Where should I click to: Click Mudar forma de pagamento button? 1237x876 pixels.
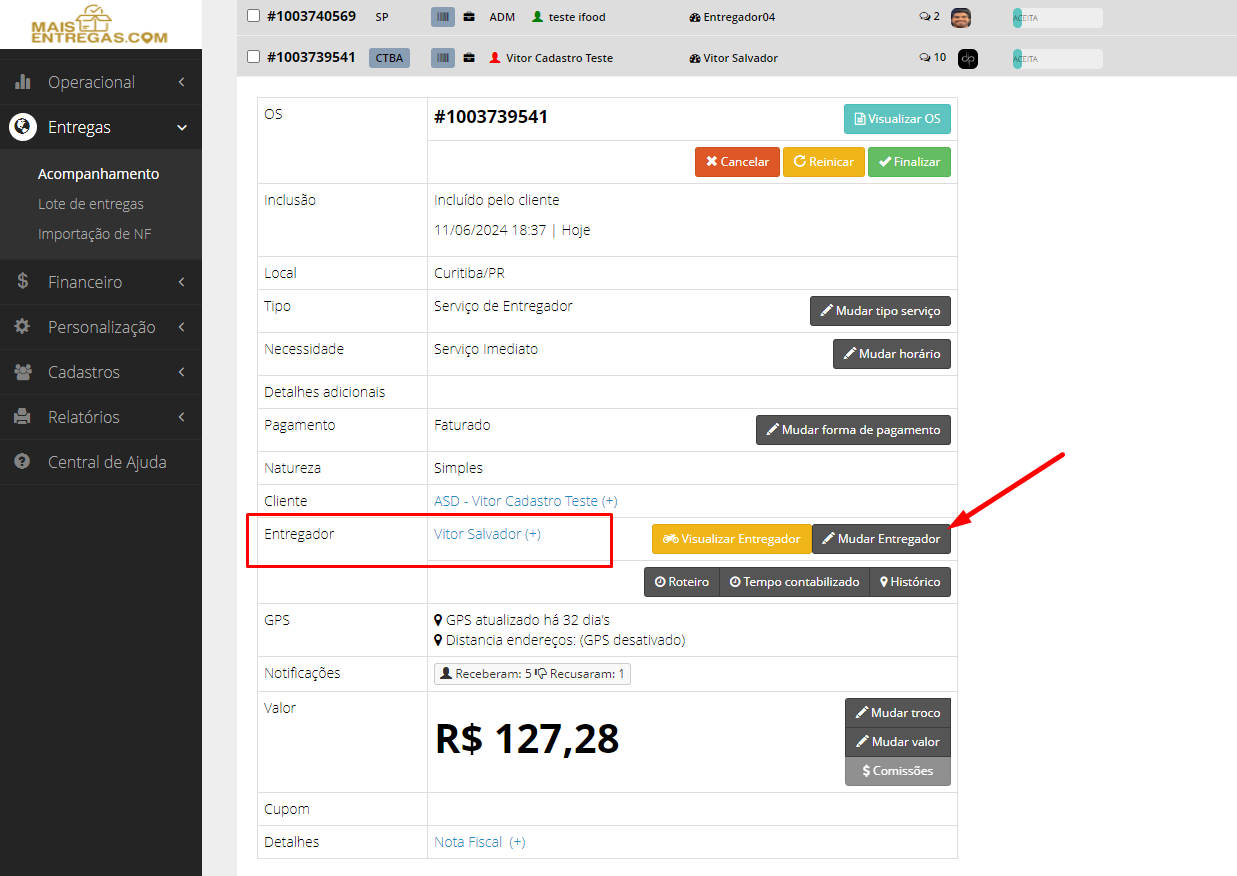coord(853,430)
